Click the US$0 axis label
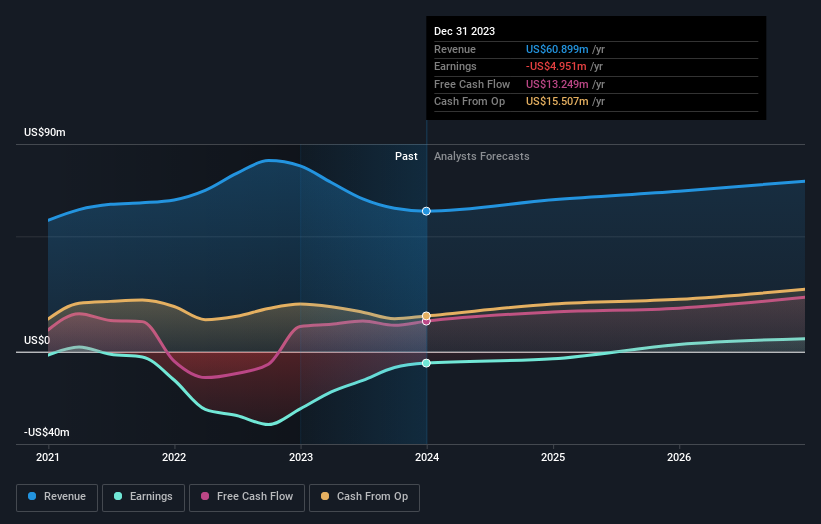 [37, 340]
